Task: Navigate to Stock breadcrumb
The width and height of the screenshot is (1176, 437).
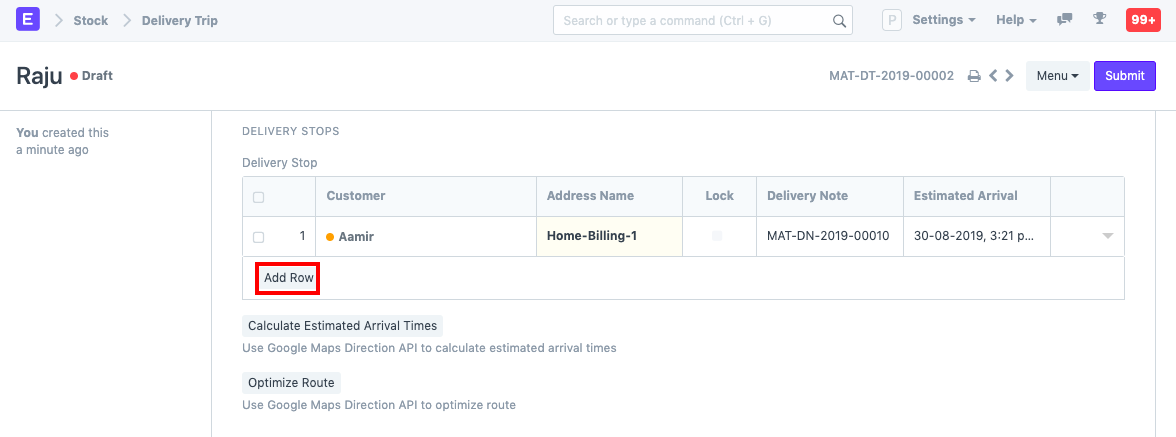Action: point(91,20)
